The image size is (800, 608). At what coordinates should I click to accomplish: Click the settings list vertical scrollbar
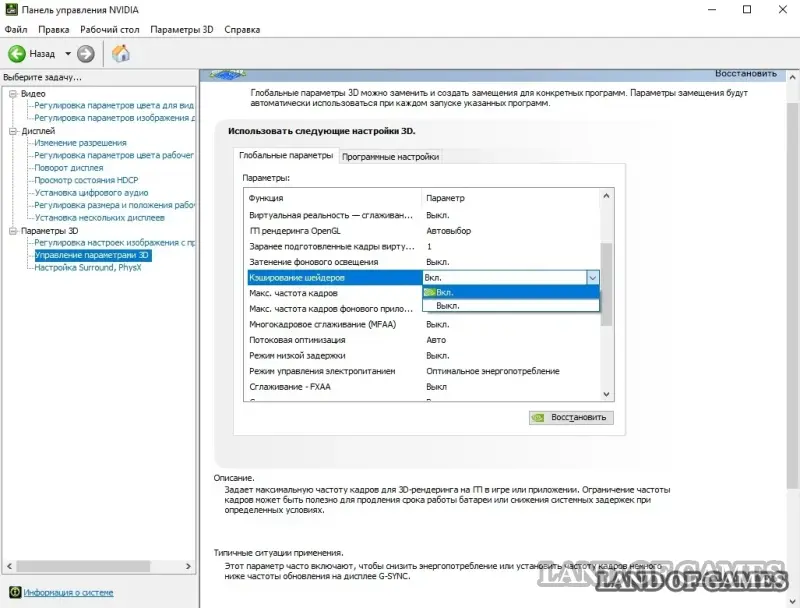(x=606, y=300)
